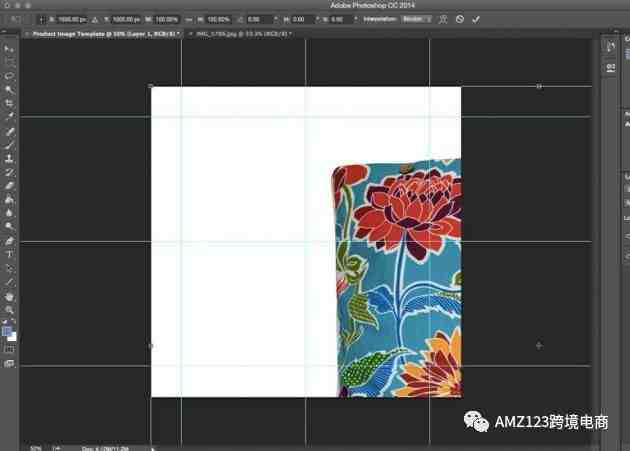Commit the transform with the checkmark
This screenshot has height=451, width=630.
tap(476, 19)
